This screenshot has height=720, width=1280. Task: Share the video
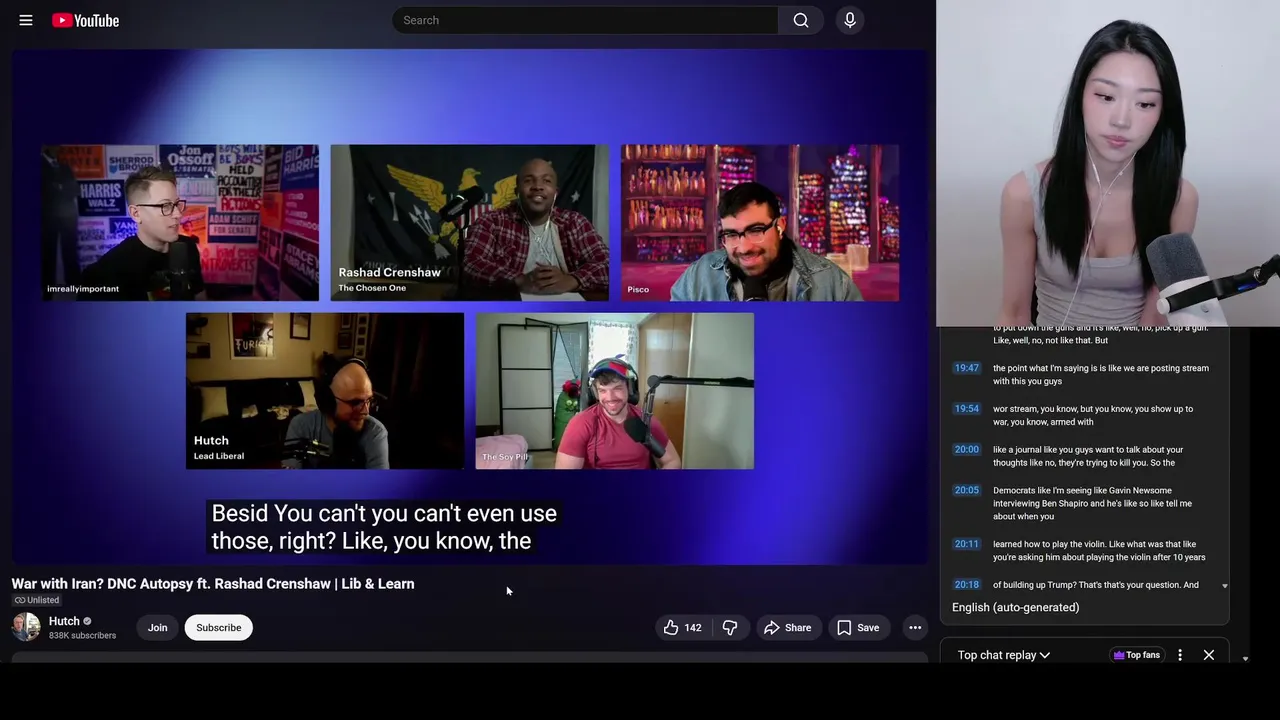click(x=787, y=628)
